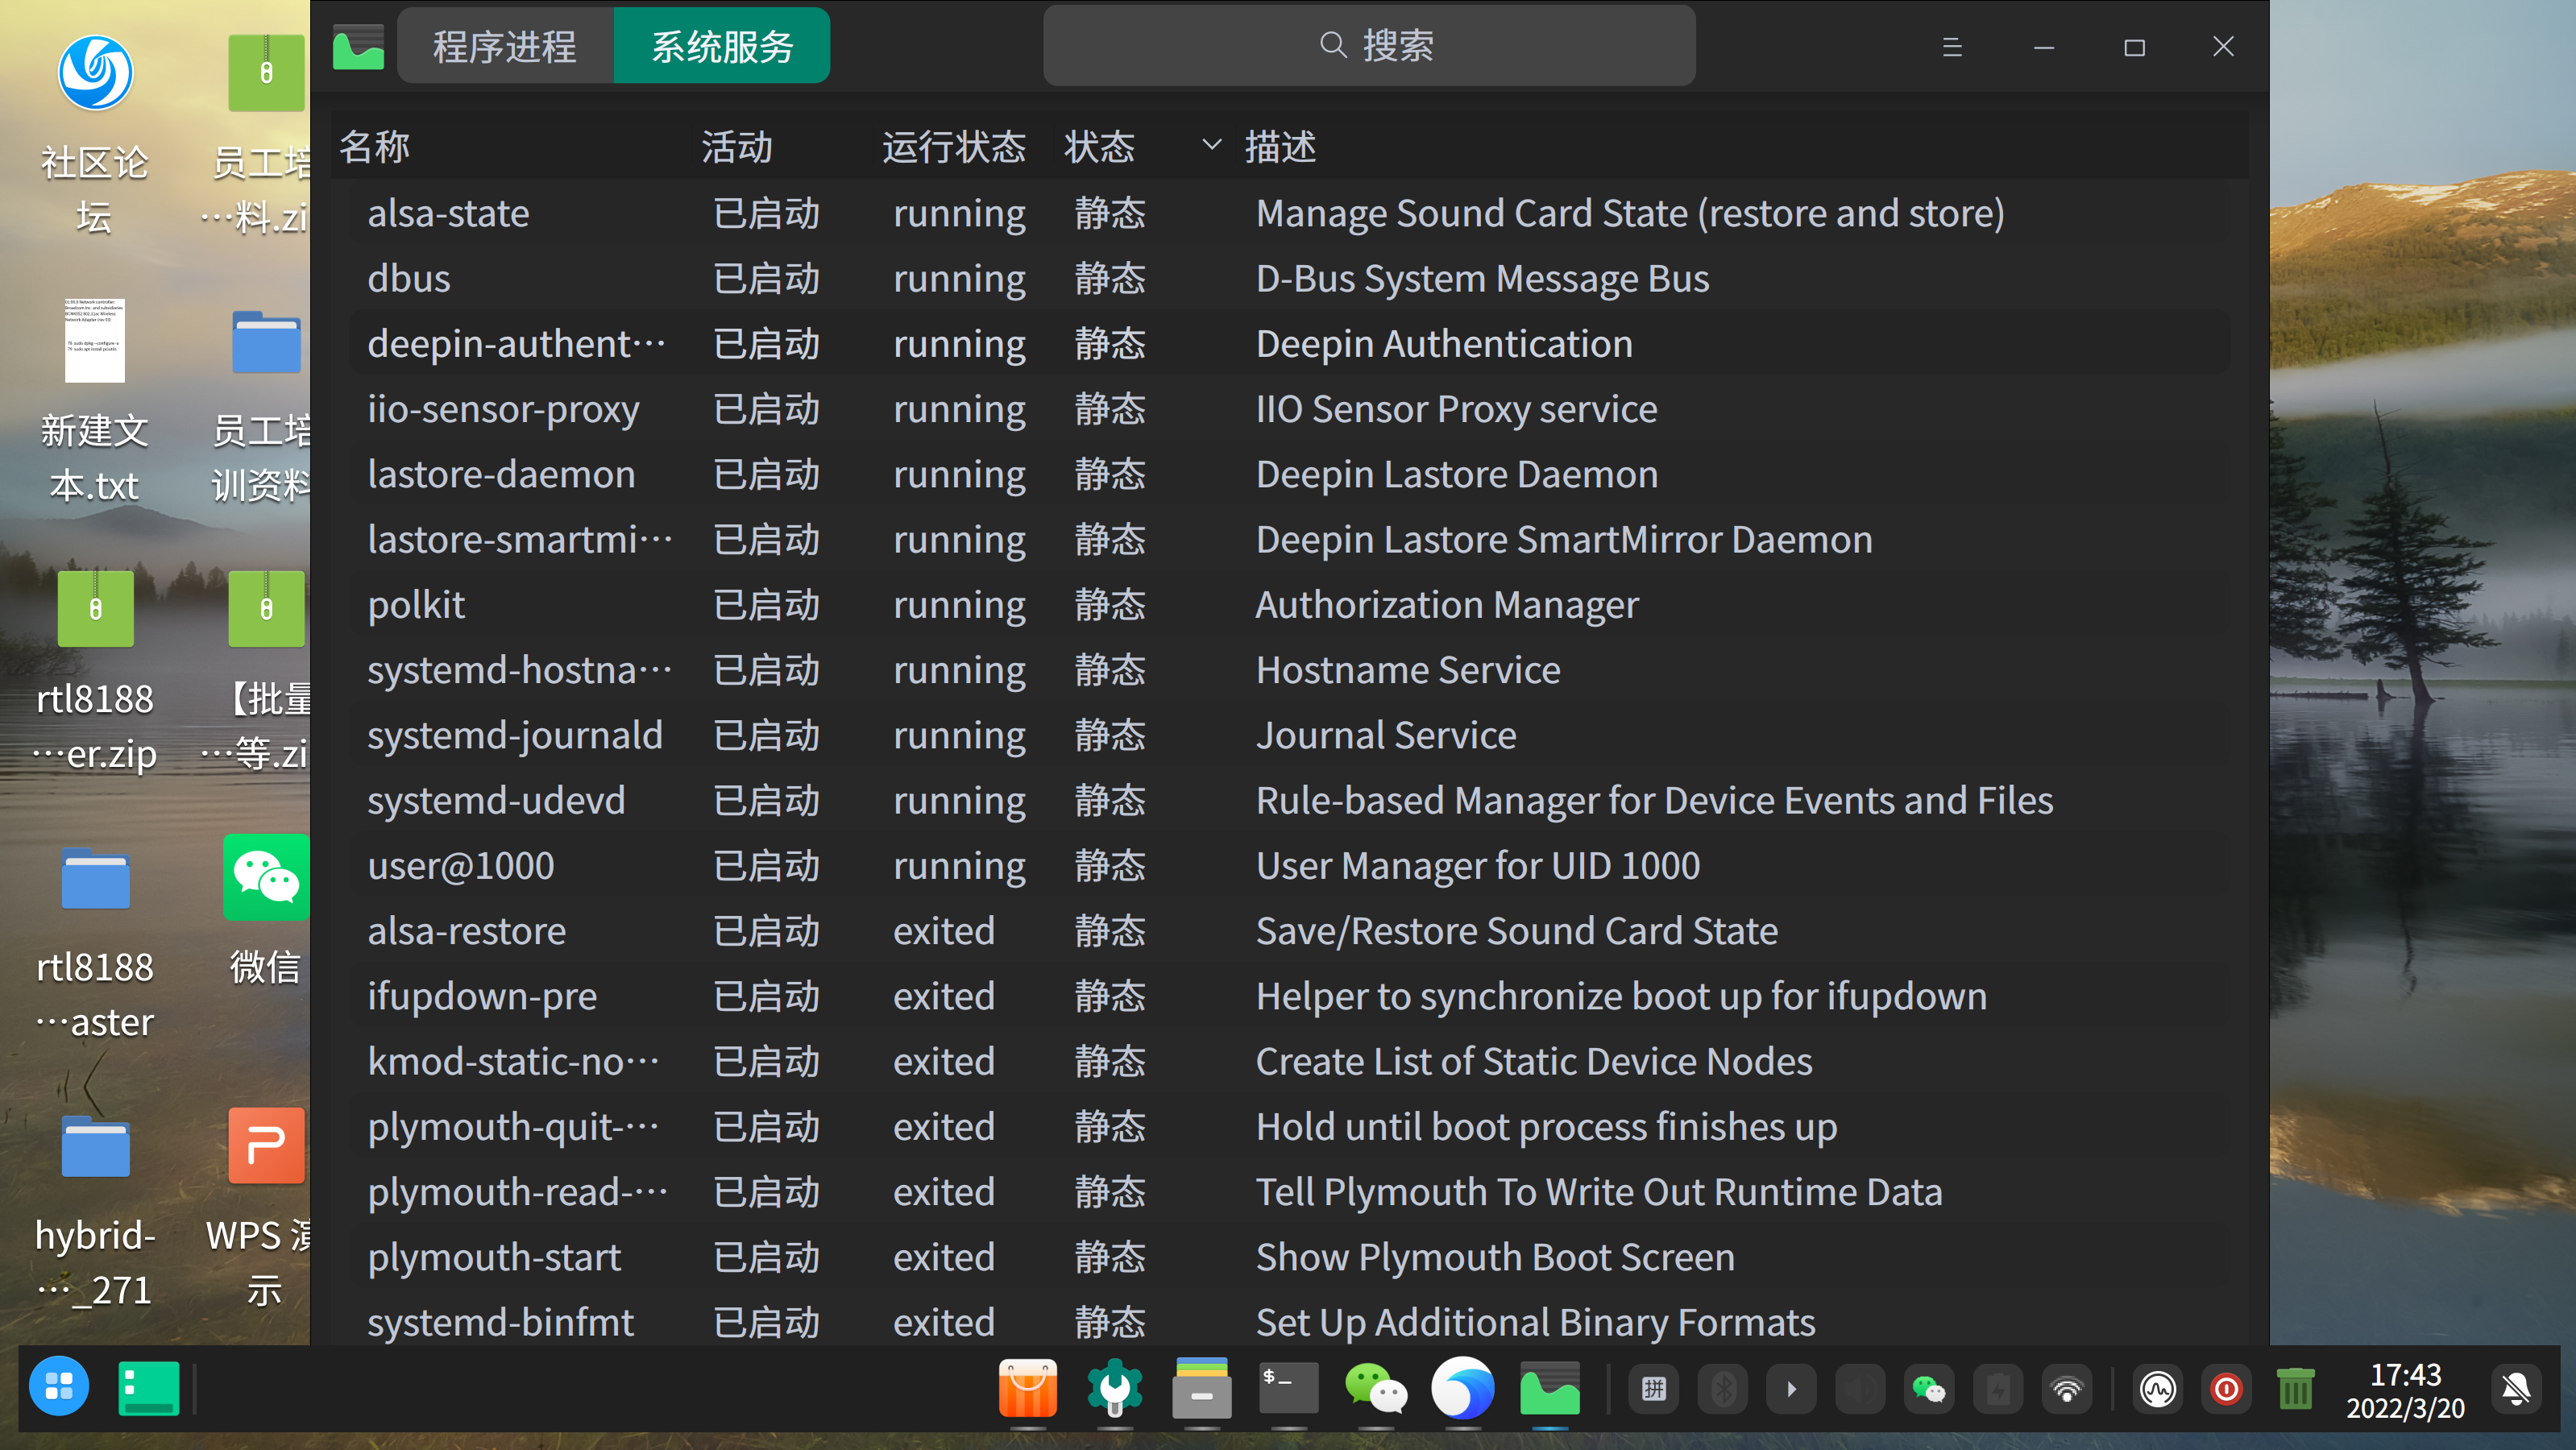Toggle the notification bell icon
Screen dimensions: 2576x1450
(2515, 1389)
